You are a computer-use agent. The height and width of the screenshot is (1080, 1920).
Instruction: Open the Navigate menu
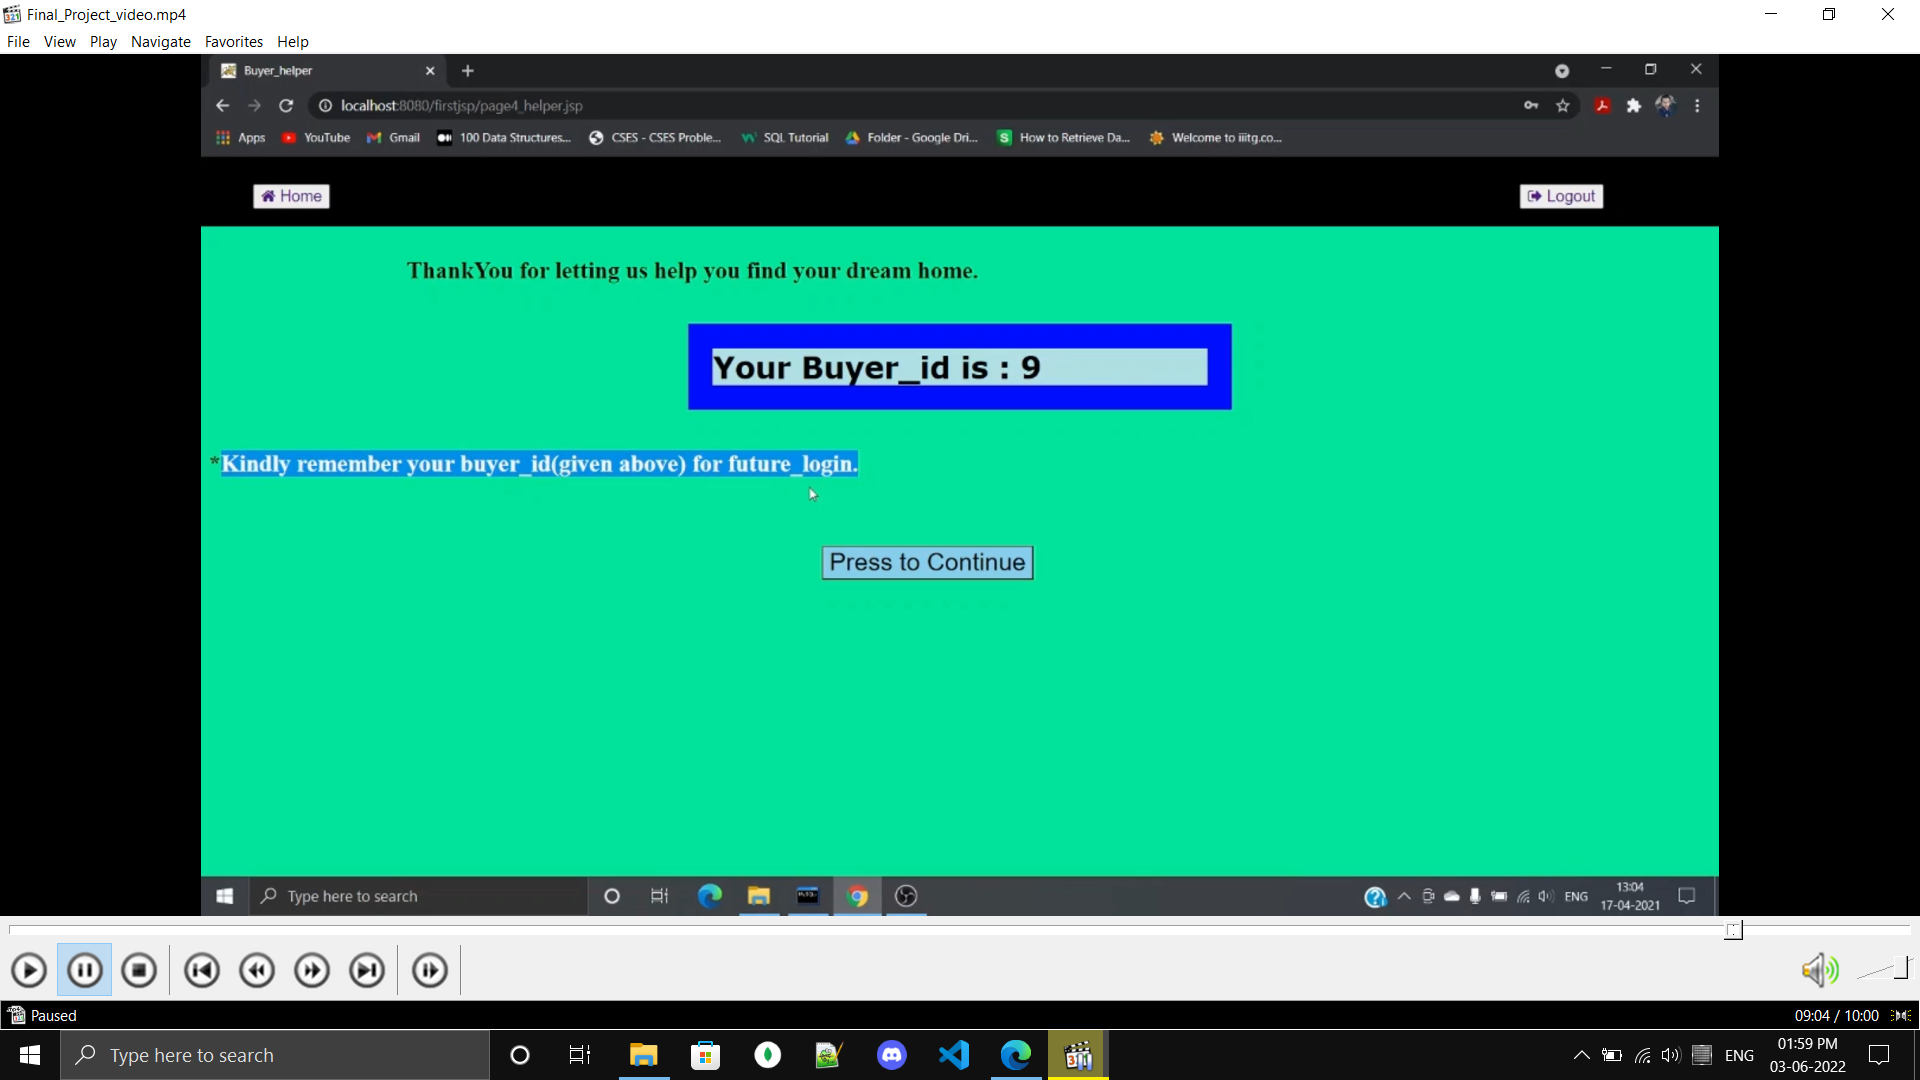tap(160, 42)
